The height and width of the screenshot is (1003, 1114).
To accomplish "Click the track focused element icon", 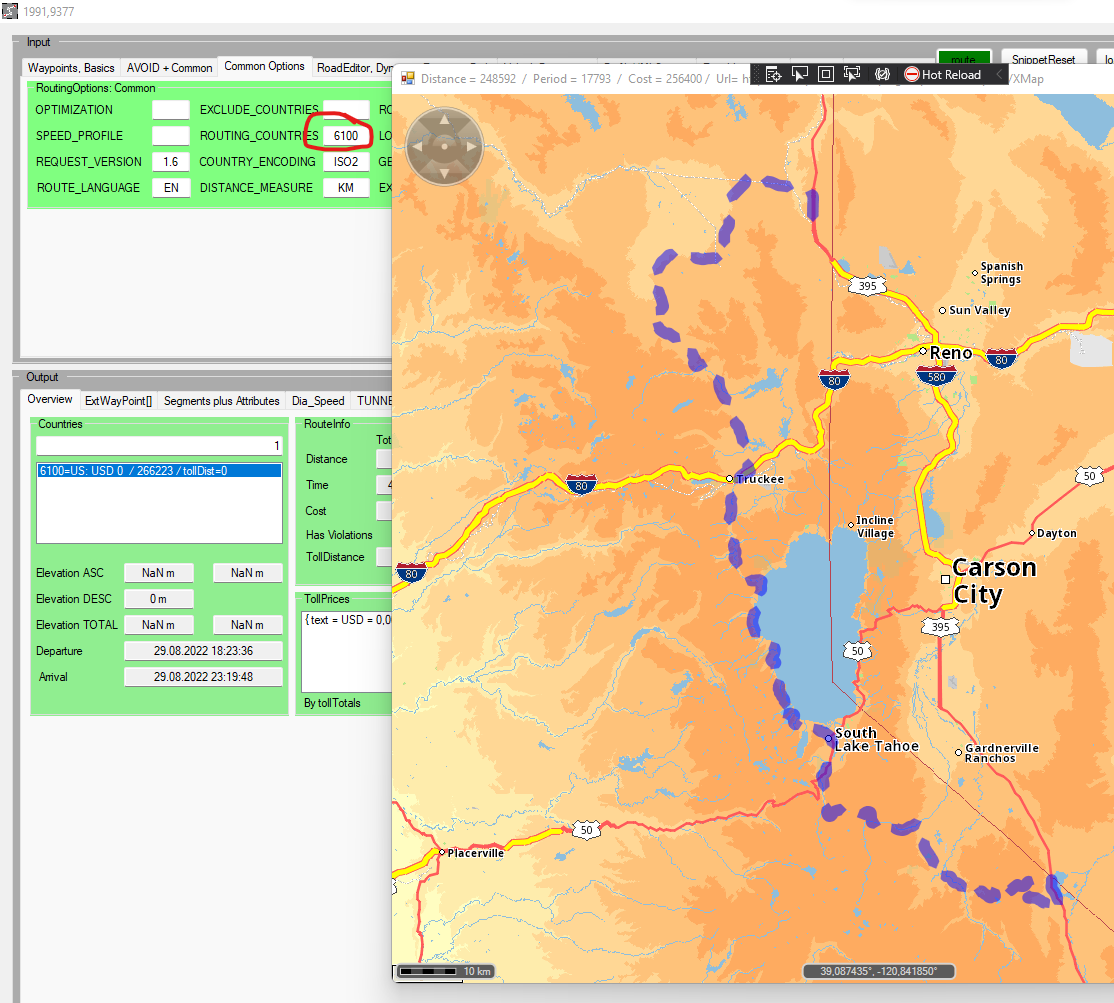I will [x=852, y=74].
